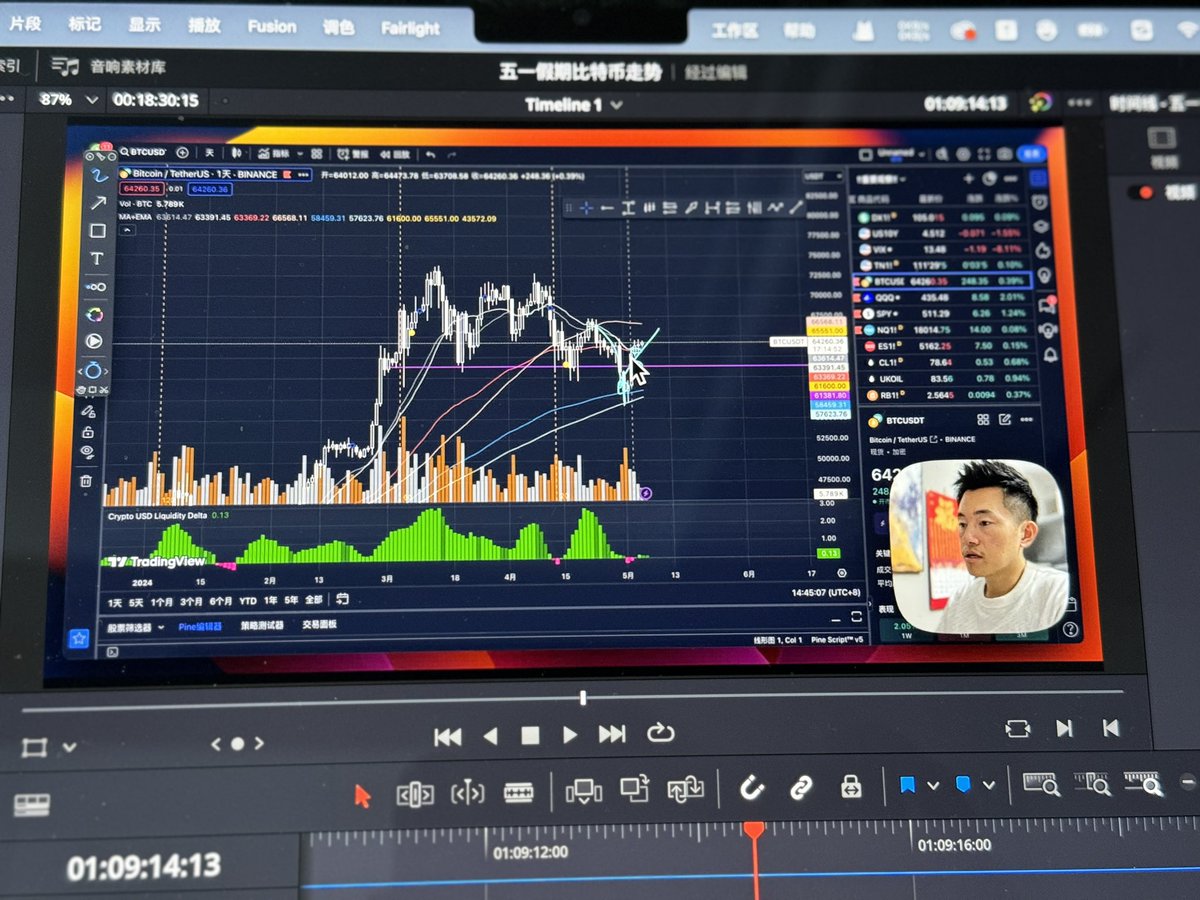The width and height of the screenshot is (1200, 900).
Task: Go to next edit point icon
Action: 1064,728
